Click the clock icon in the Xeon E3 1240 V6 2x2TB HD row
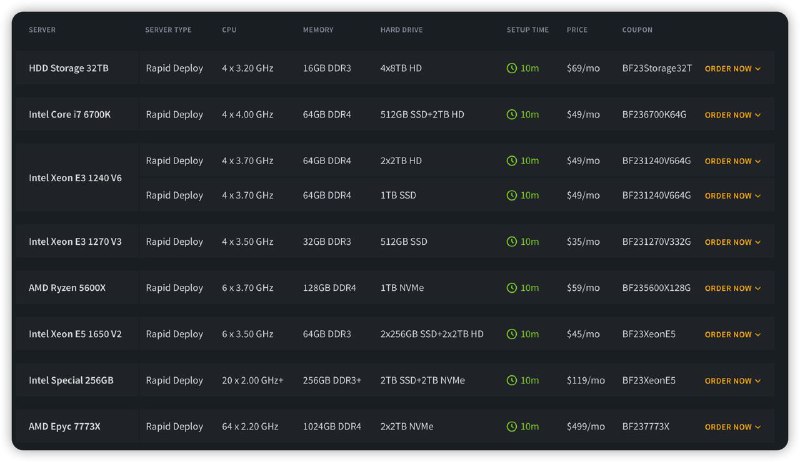 tap(512, 161)
